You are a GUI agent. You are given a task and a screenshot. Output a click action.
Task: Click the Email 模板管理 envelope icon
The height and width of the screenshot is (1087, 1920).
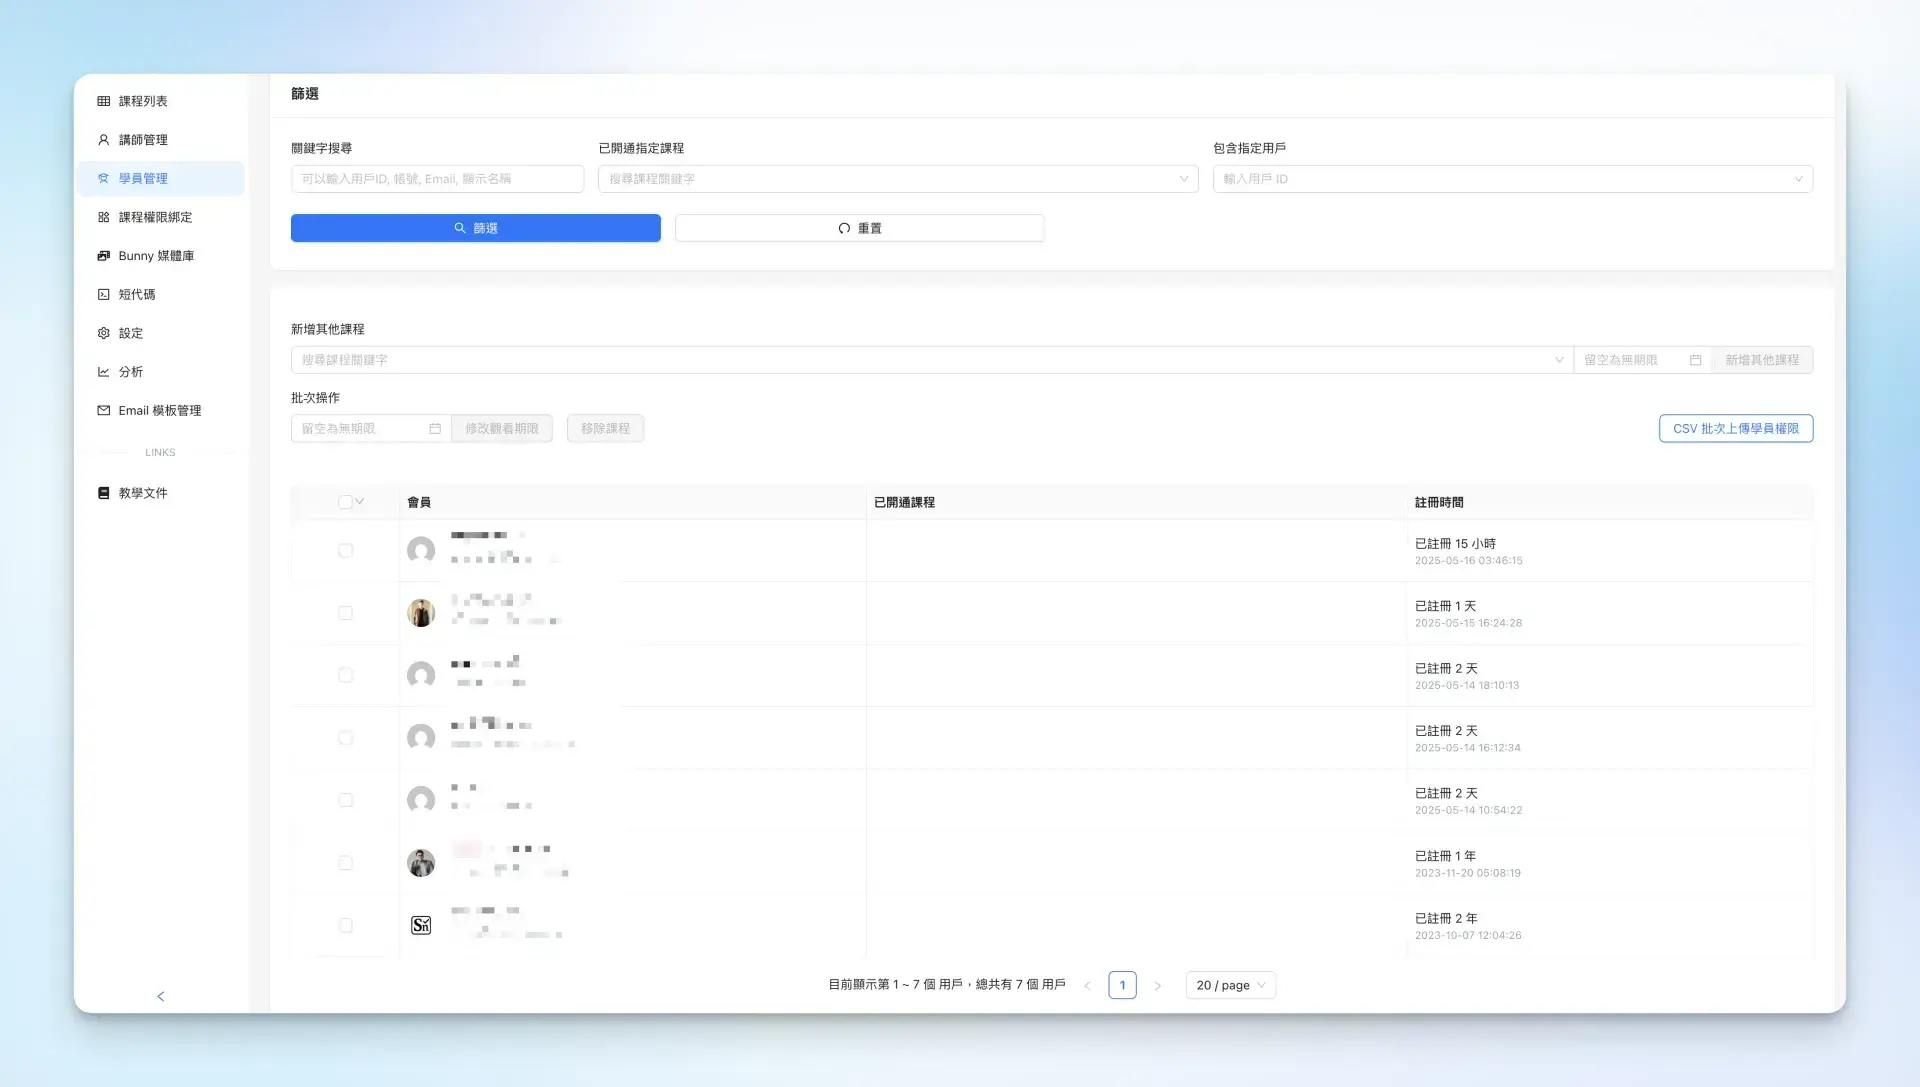pyautogui.click(x=103, y=410)
